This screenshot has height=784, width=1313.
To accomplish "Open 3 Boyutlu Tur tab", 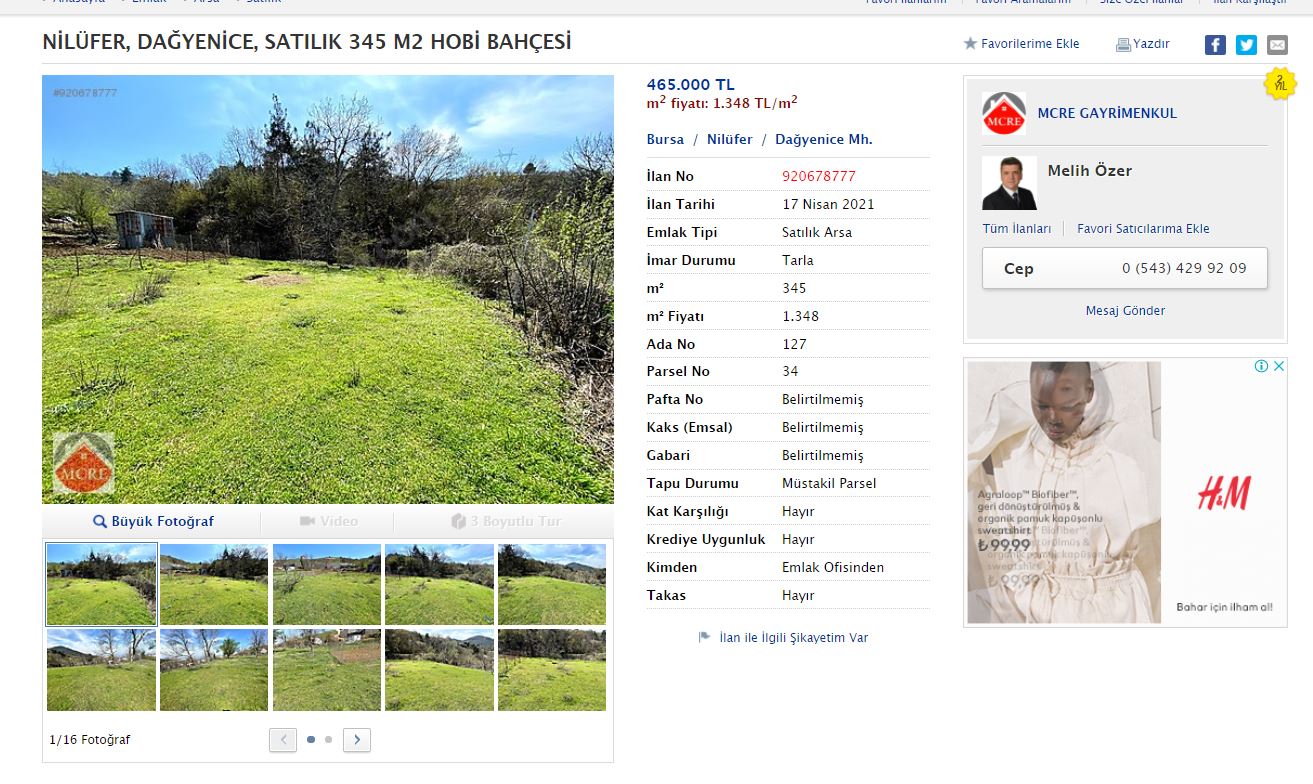I will coord(506,521).
